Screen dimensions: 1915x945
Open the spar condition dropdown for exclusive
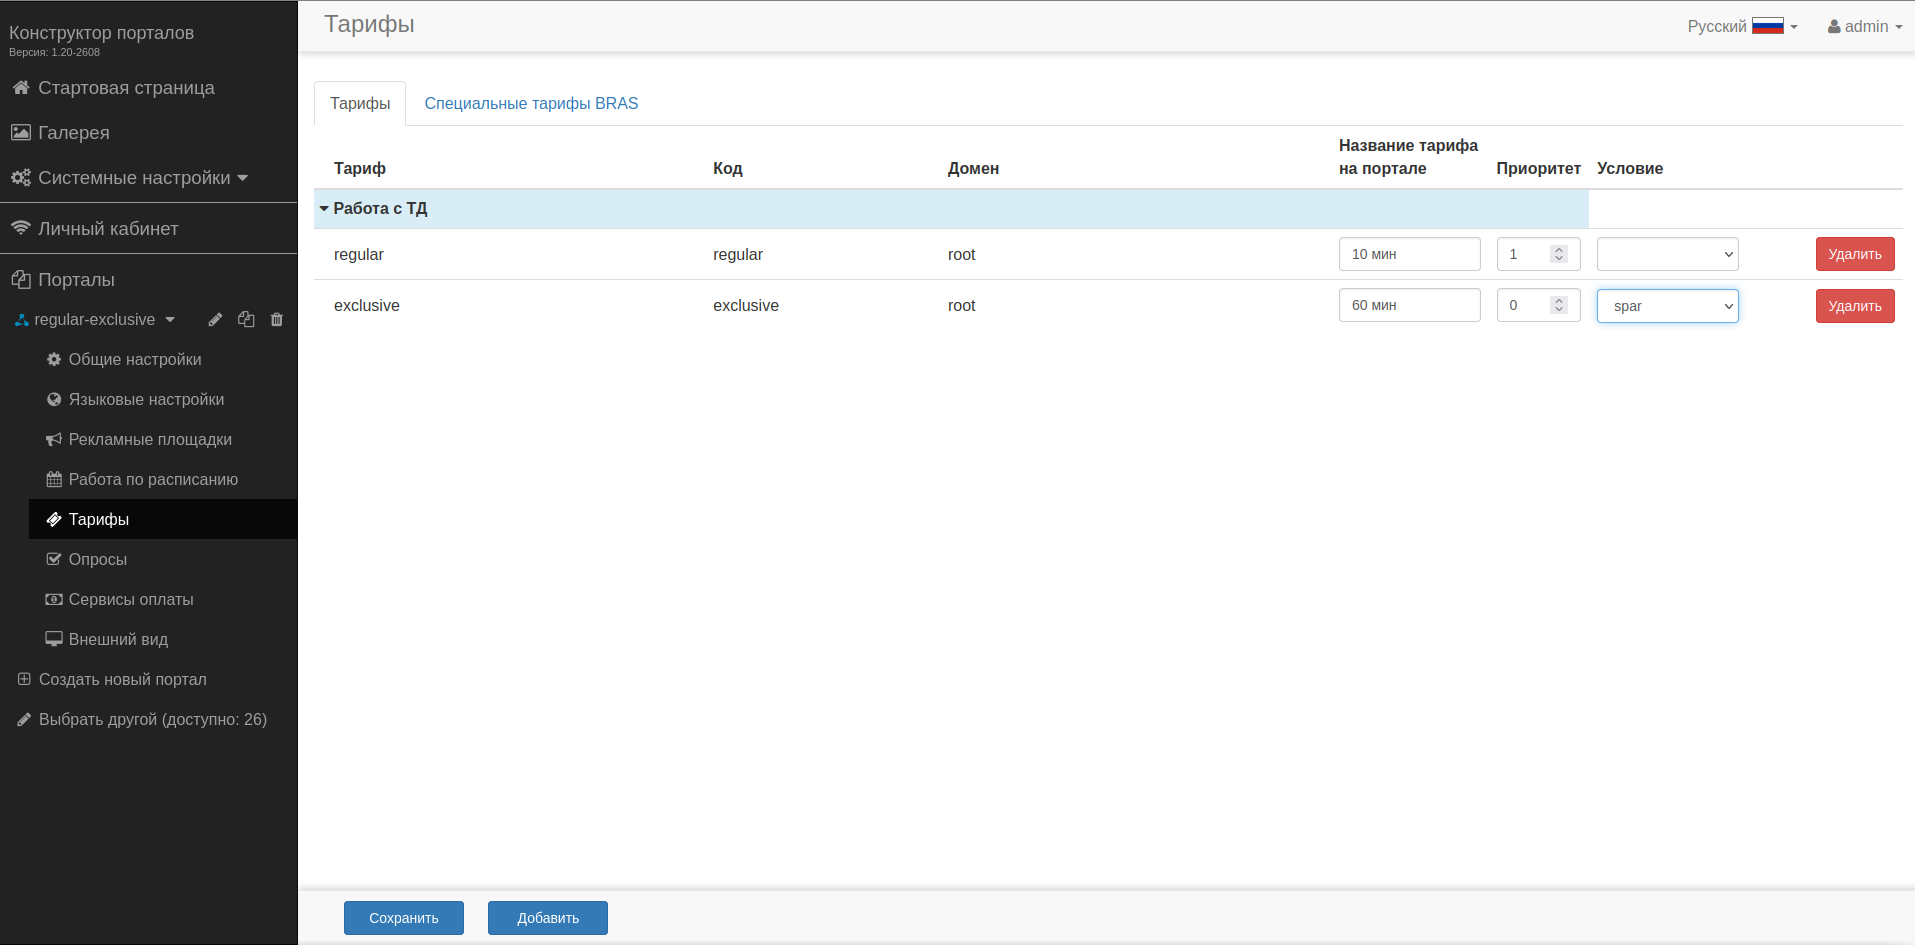1667,306
